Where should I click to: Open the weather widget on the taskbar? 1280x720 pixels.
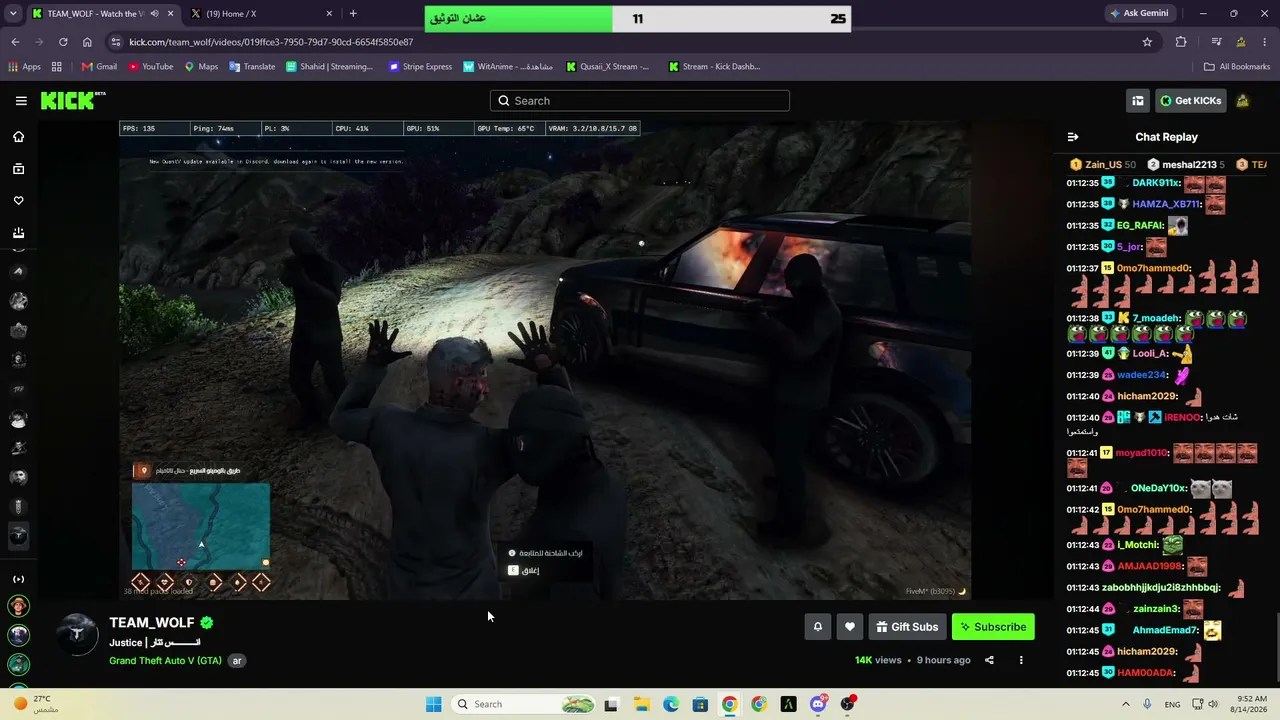click(x=36, y=704)
